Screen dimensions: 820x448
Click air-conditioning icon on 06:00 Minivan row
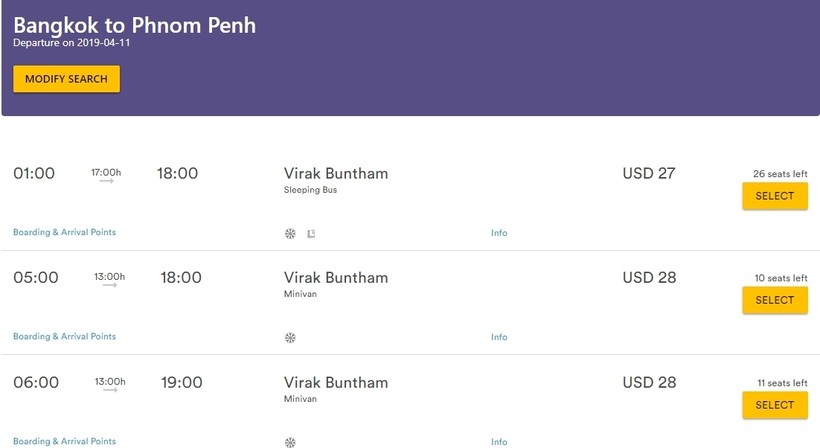(x=290, y=442)
